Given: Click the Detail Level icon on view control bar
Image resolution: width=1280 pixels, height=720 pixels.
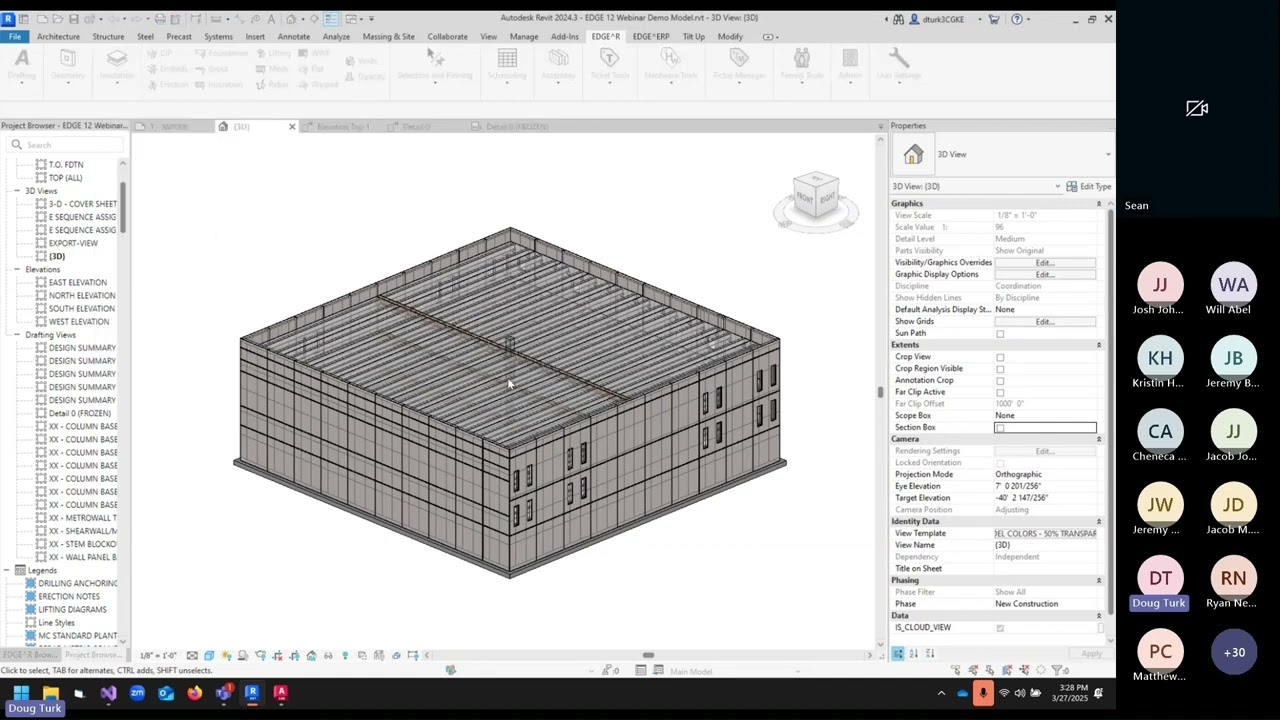Looking at the screenshot, I should pos(192,656).
